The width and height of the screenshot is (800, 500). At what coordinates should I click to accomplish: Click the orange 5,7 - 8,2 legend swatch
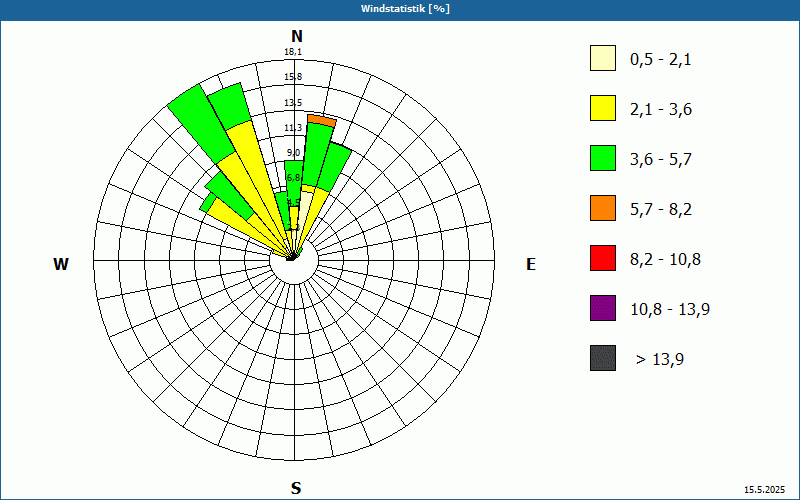(603, 208)
